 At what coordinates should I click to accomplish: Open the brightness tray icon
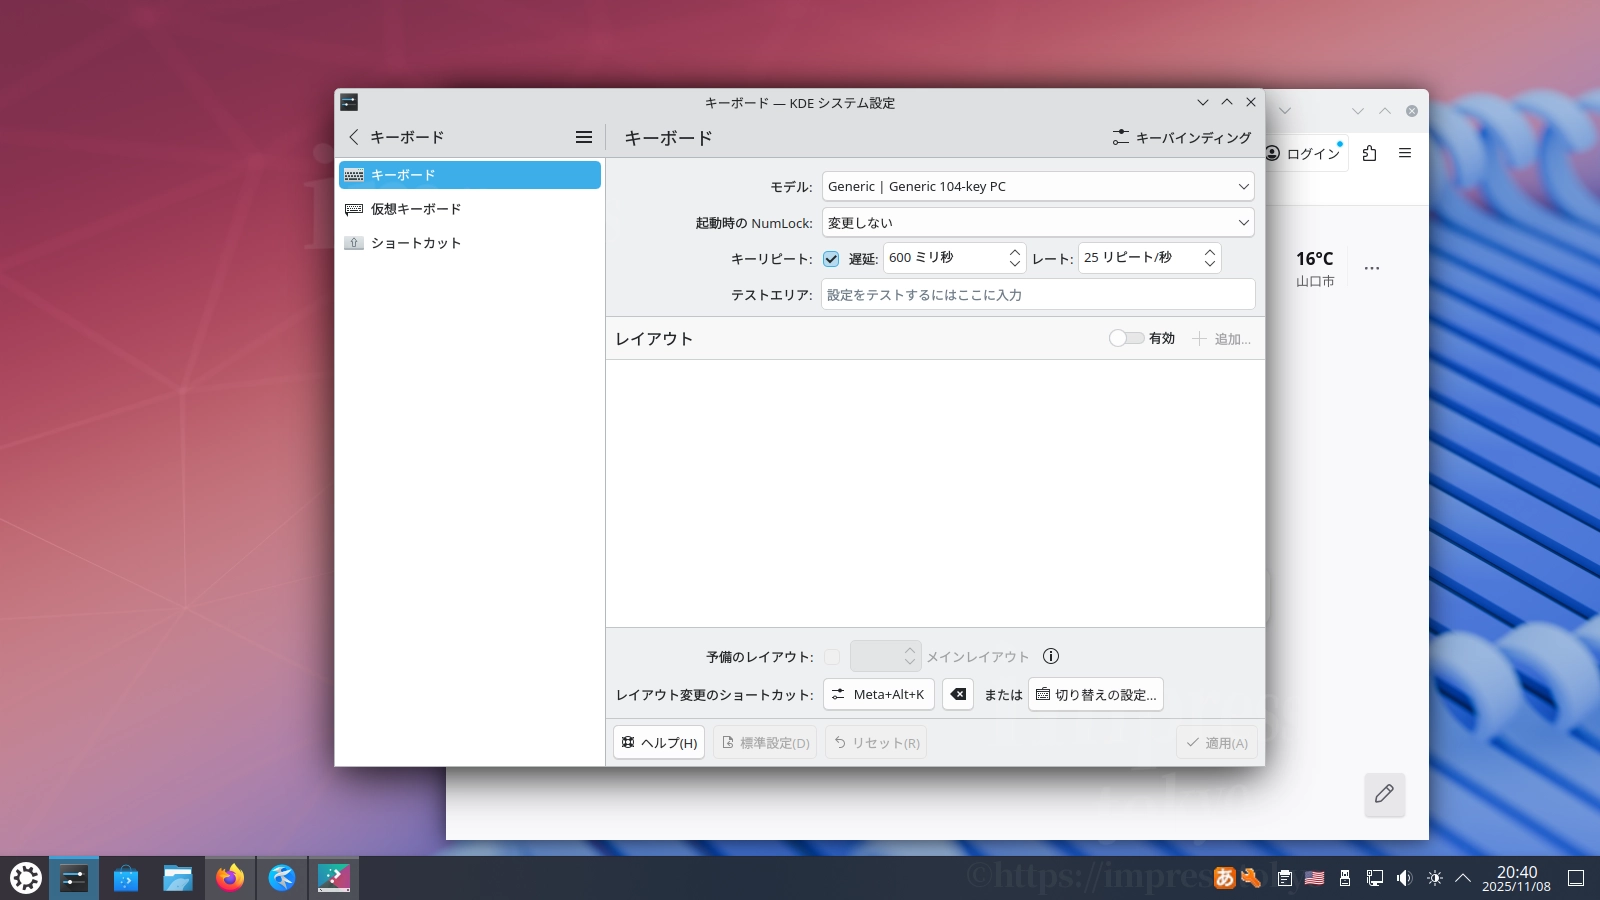(x=1435, y=878)
